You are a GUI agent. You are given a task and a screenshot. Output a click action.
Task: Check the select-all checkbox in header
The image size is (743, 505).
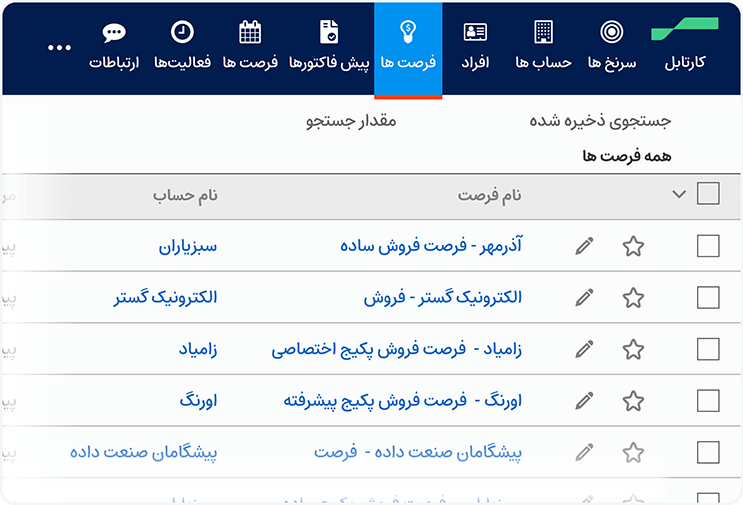708,194
